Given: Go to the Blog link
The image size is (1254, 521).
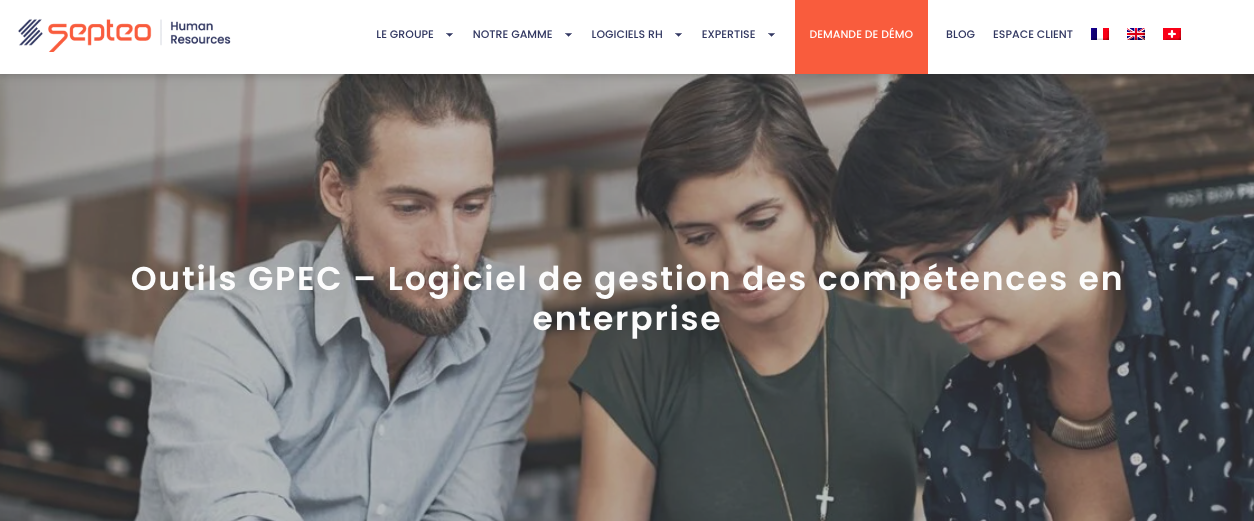Looking at the screenshot, I should point(960,34).
